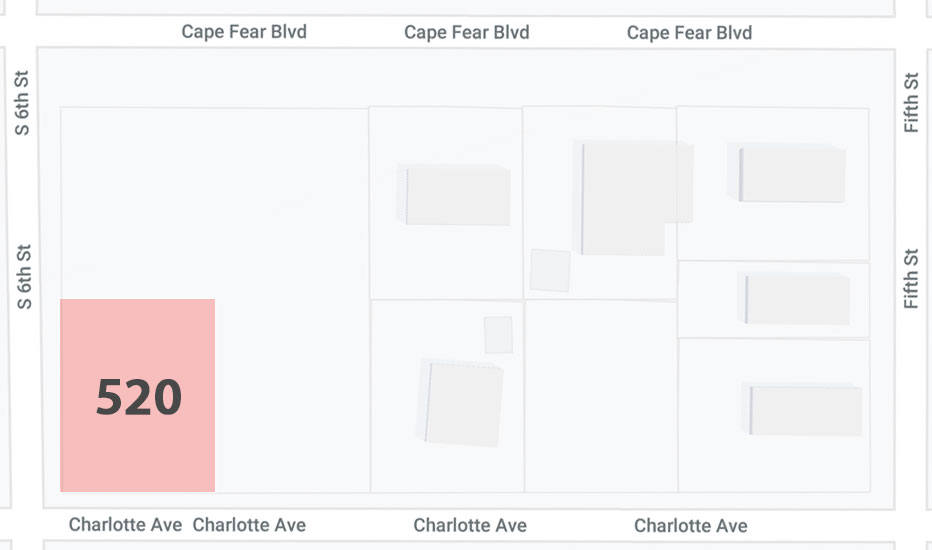Select the small shed beside the L-shaped building
The image size is (932, 550).
(550, 271)
